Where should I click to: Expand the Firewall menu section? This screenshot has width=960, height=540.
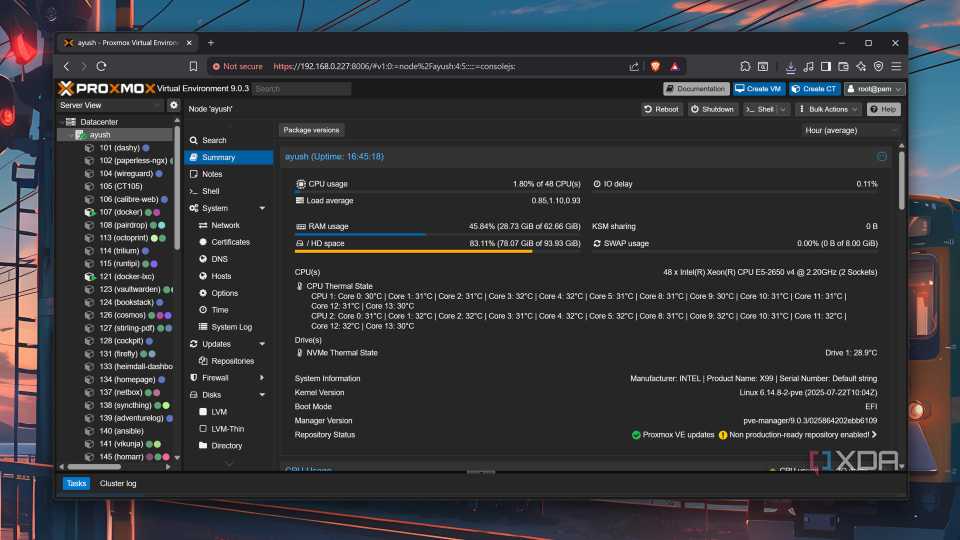point(262,378)
